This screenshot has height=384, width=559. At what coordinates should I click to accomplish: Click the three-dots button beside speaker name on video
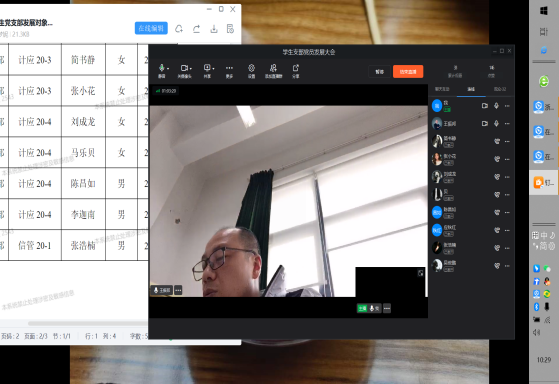(x=178, y=290)
